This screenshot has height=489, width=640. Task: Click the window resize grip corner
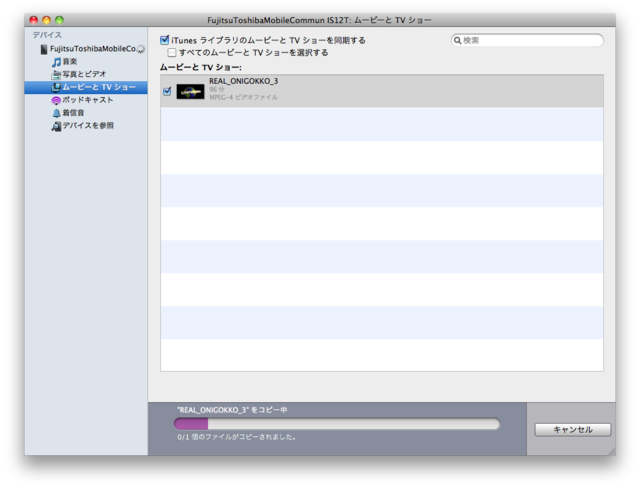tap(611, 451)
